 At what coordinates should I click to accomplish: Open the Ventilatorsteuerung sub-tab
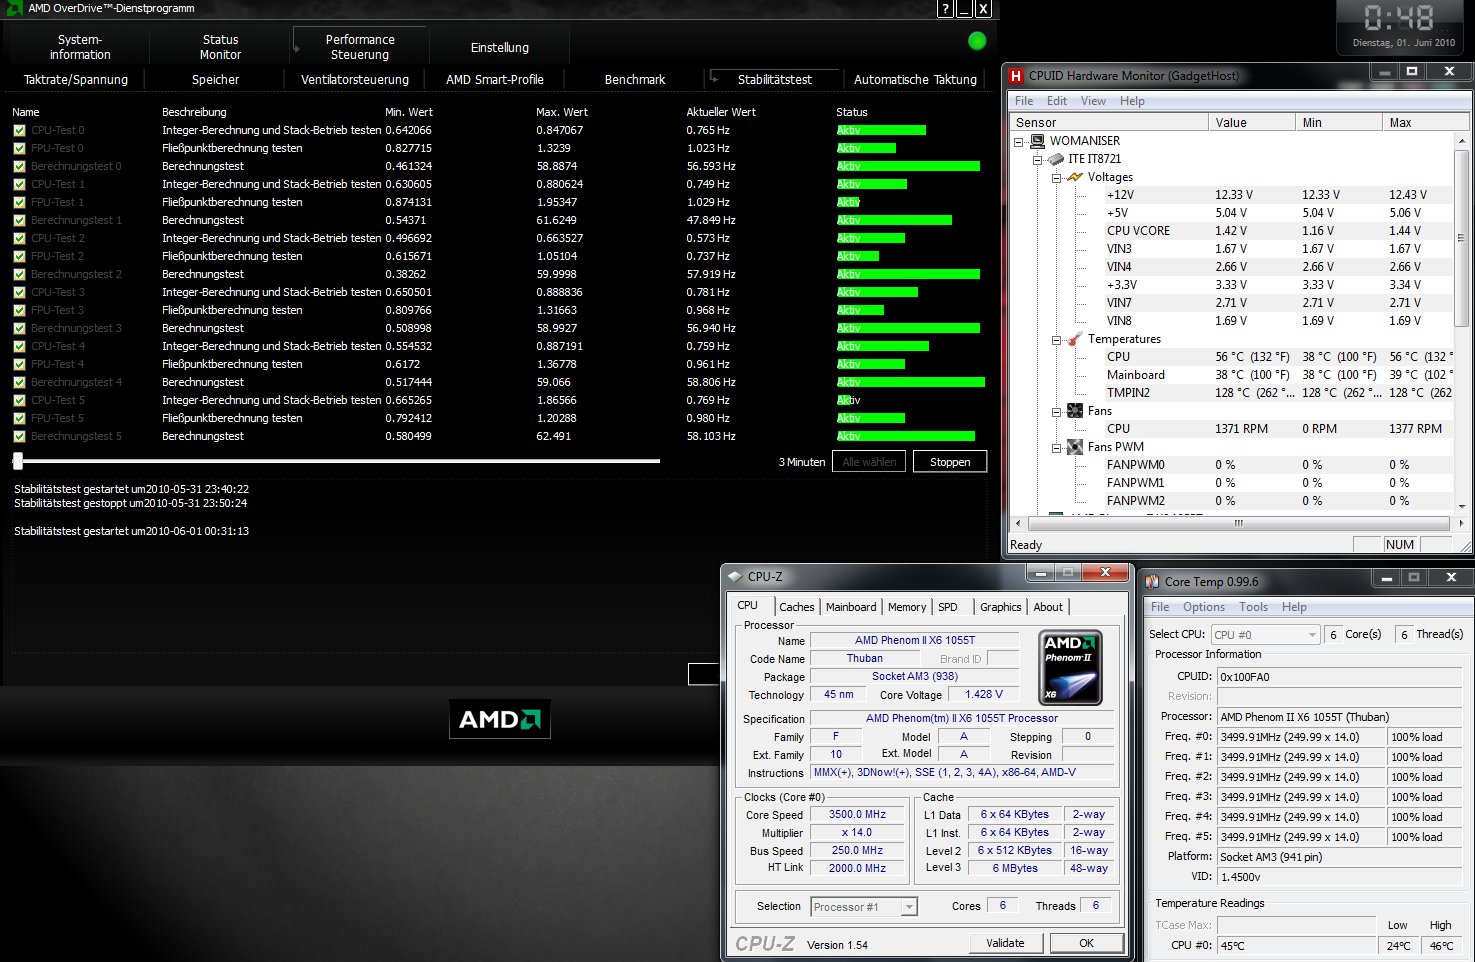click(355, 79)
